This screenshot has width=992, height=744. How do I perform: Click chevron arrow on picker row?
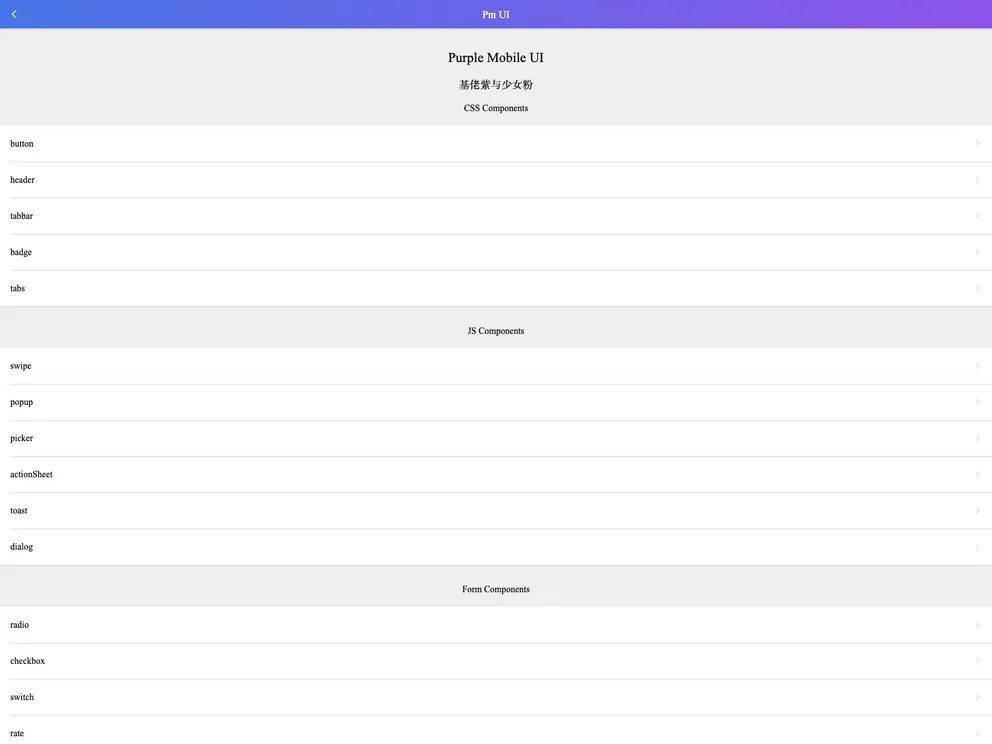pos(977,438)
